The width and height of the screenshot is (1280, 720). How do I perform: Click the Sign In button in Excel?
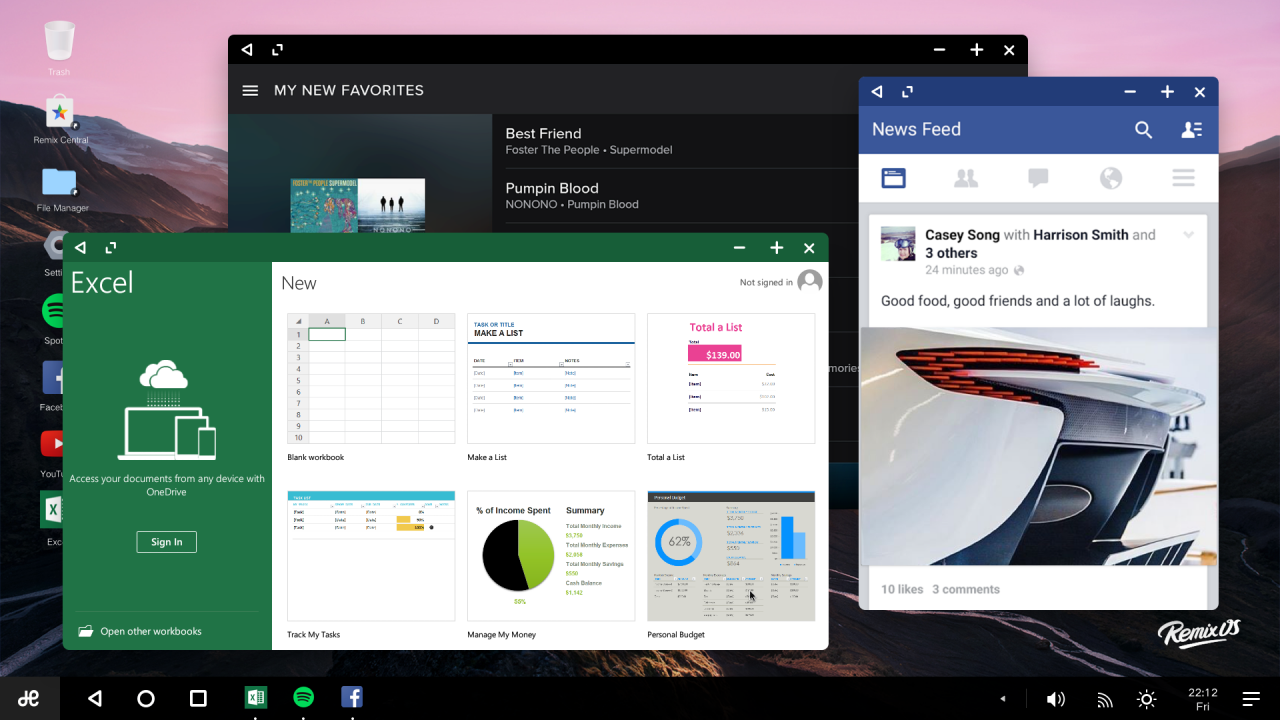click(x=166, y=541)
